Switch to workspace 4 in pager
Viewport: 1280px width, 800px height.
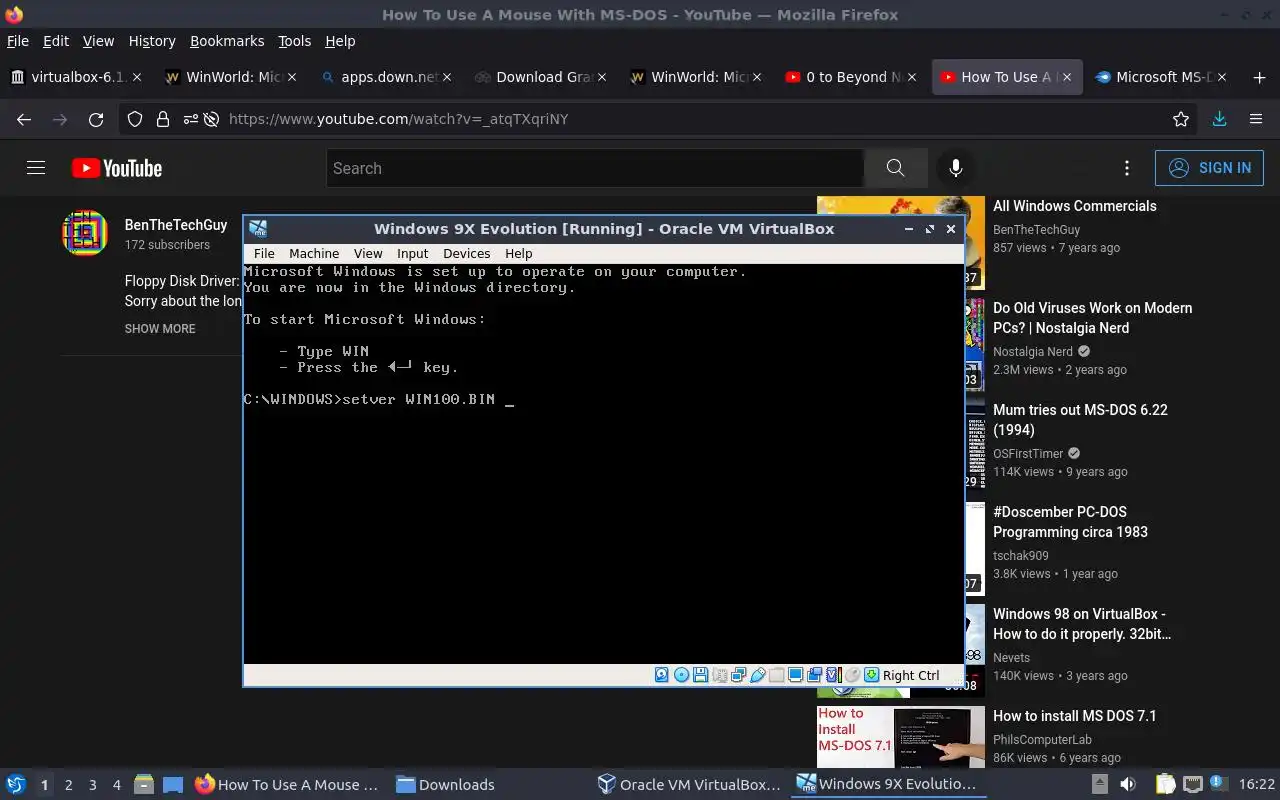tap(117, 785)
